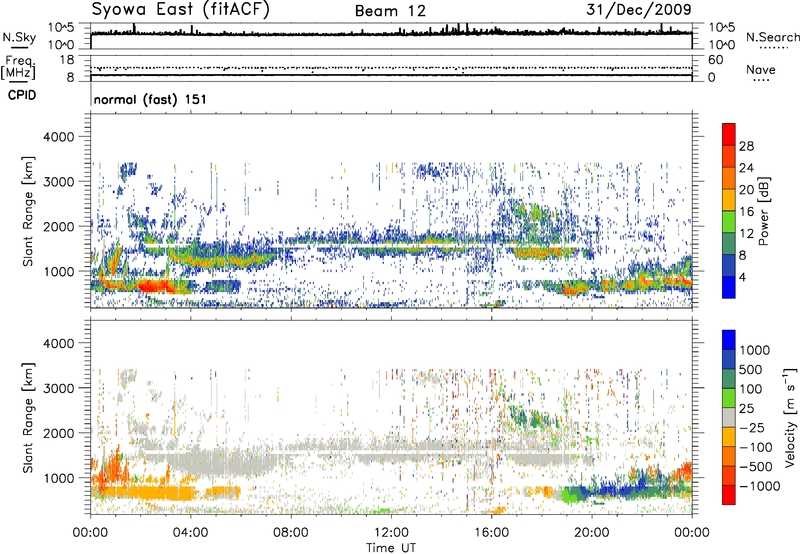Click the "16" power colorbar label
The width and height of the screenshot is (800, 554).
[x=746, y=212]
